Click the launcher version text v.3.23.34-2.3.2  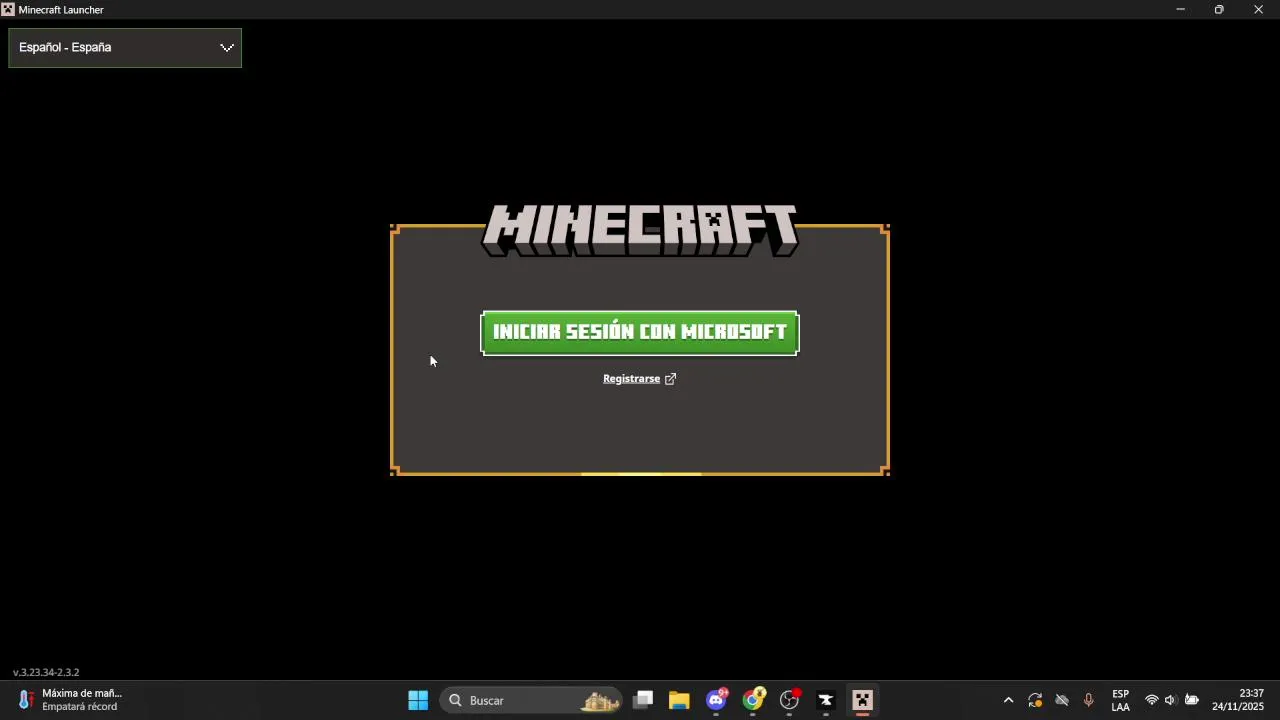(46, 672)
